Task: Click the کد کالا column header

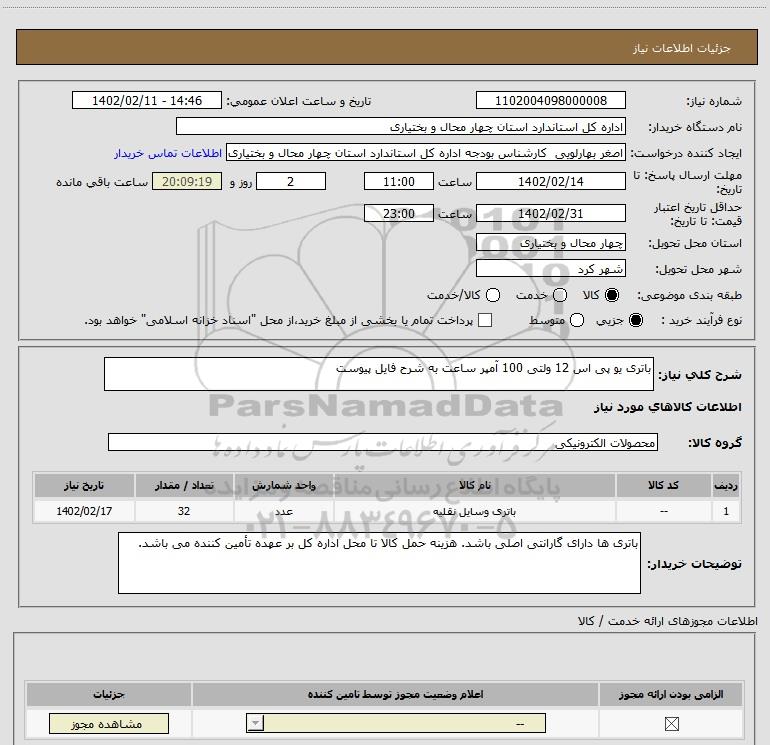Action: pyautogui.click(x=663, y=485)
